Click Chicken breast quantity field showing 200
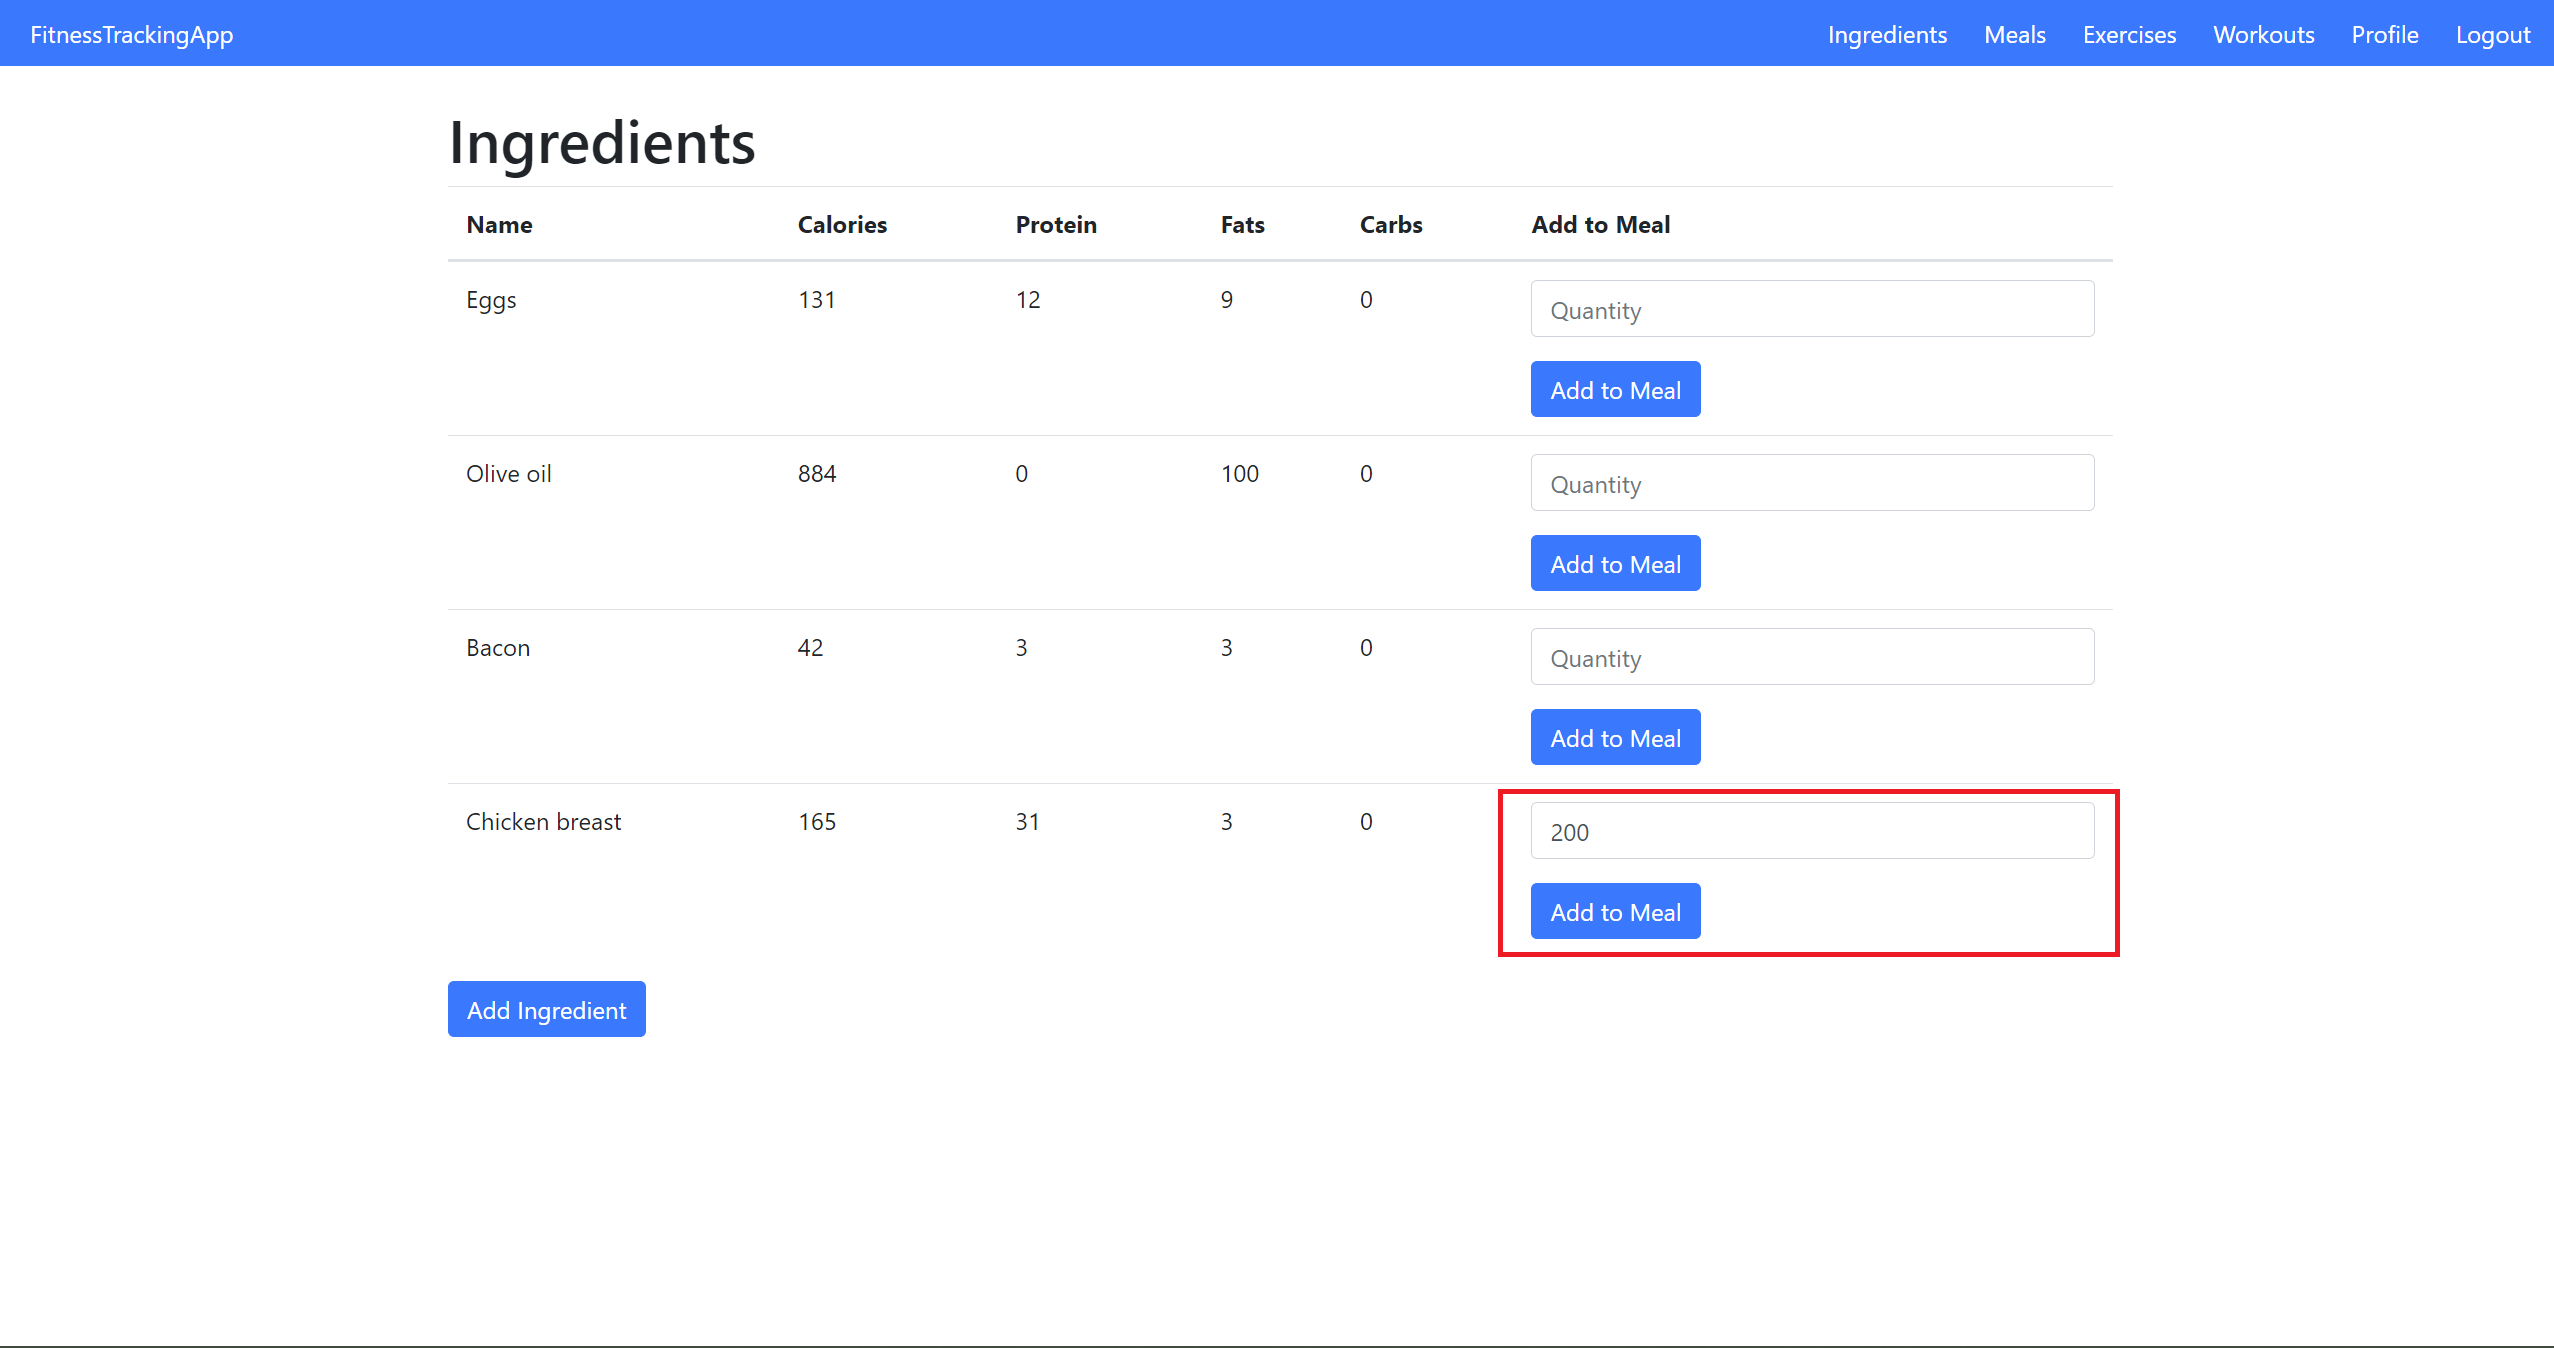 tap(1811, 831)
